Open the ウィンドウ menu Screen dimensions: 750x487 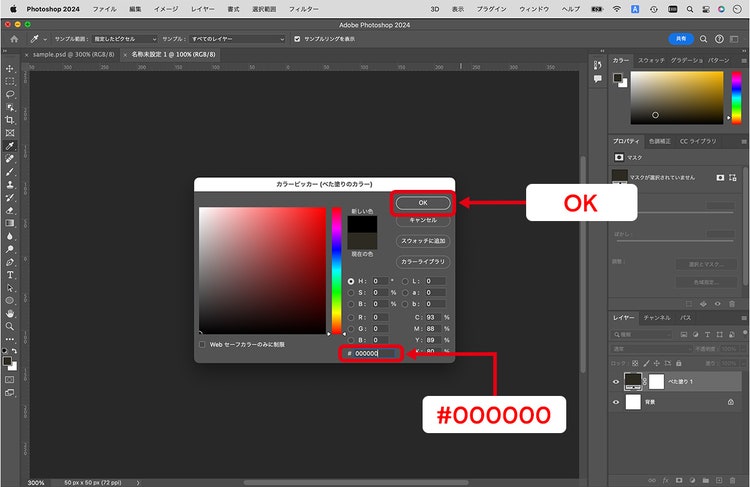pyautogui.click(x=534, y=9)
